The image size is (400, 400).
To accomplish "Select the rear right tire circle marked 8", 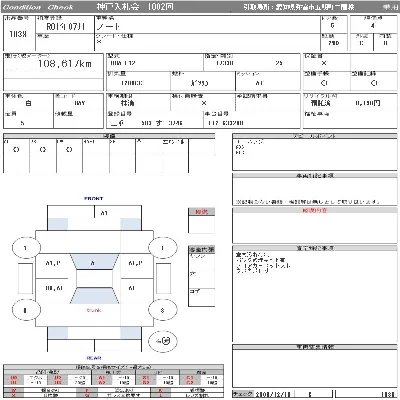I will tap(163, 310).
